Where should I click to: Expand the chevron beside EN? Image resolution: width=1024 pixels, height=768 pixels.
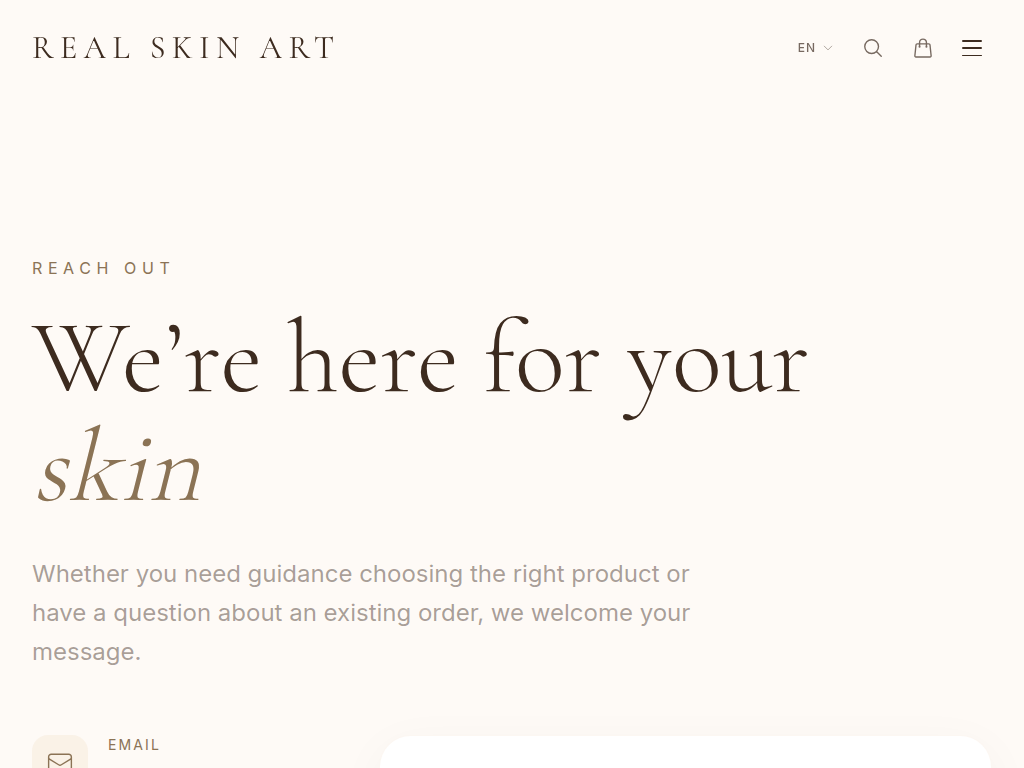(828, 48)
